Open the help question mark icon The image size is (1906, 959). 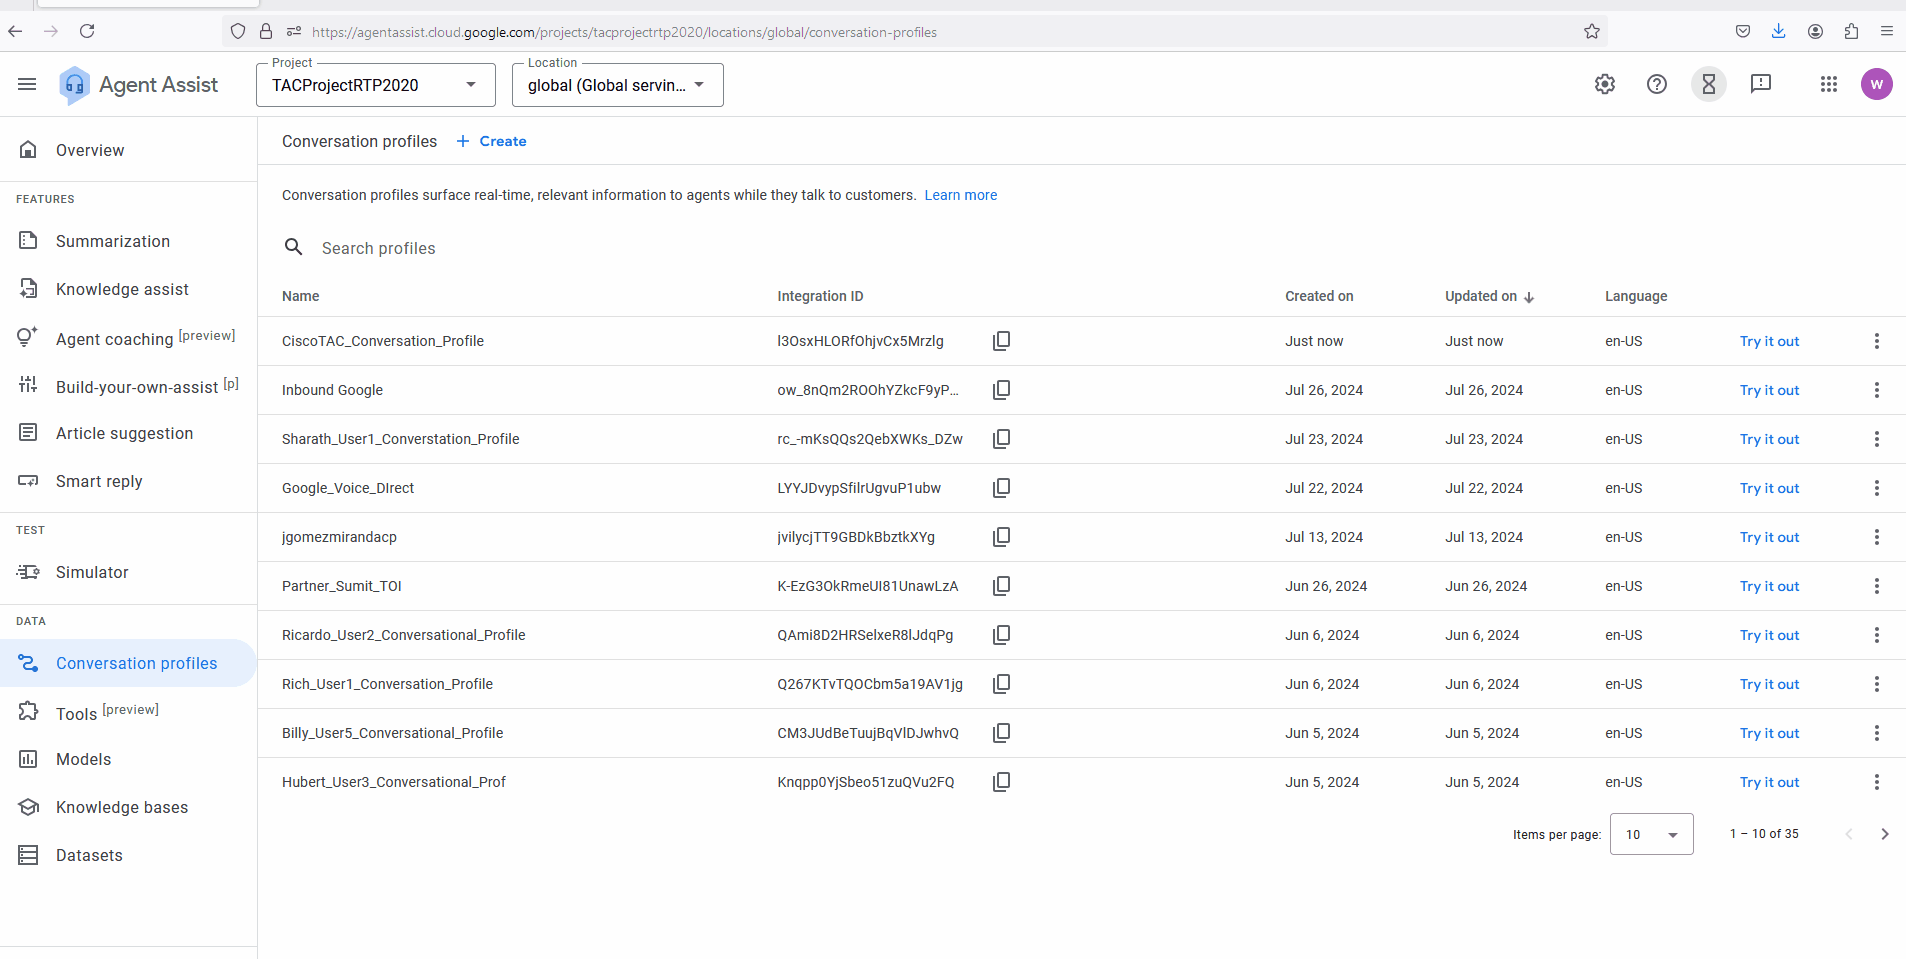[x=1657, y=85]
